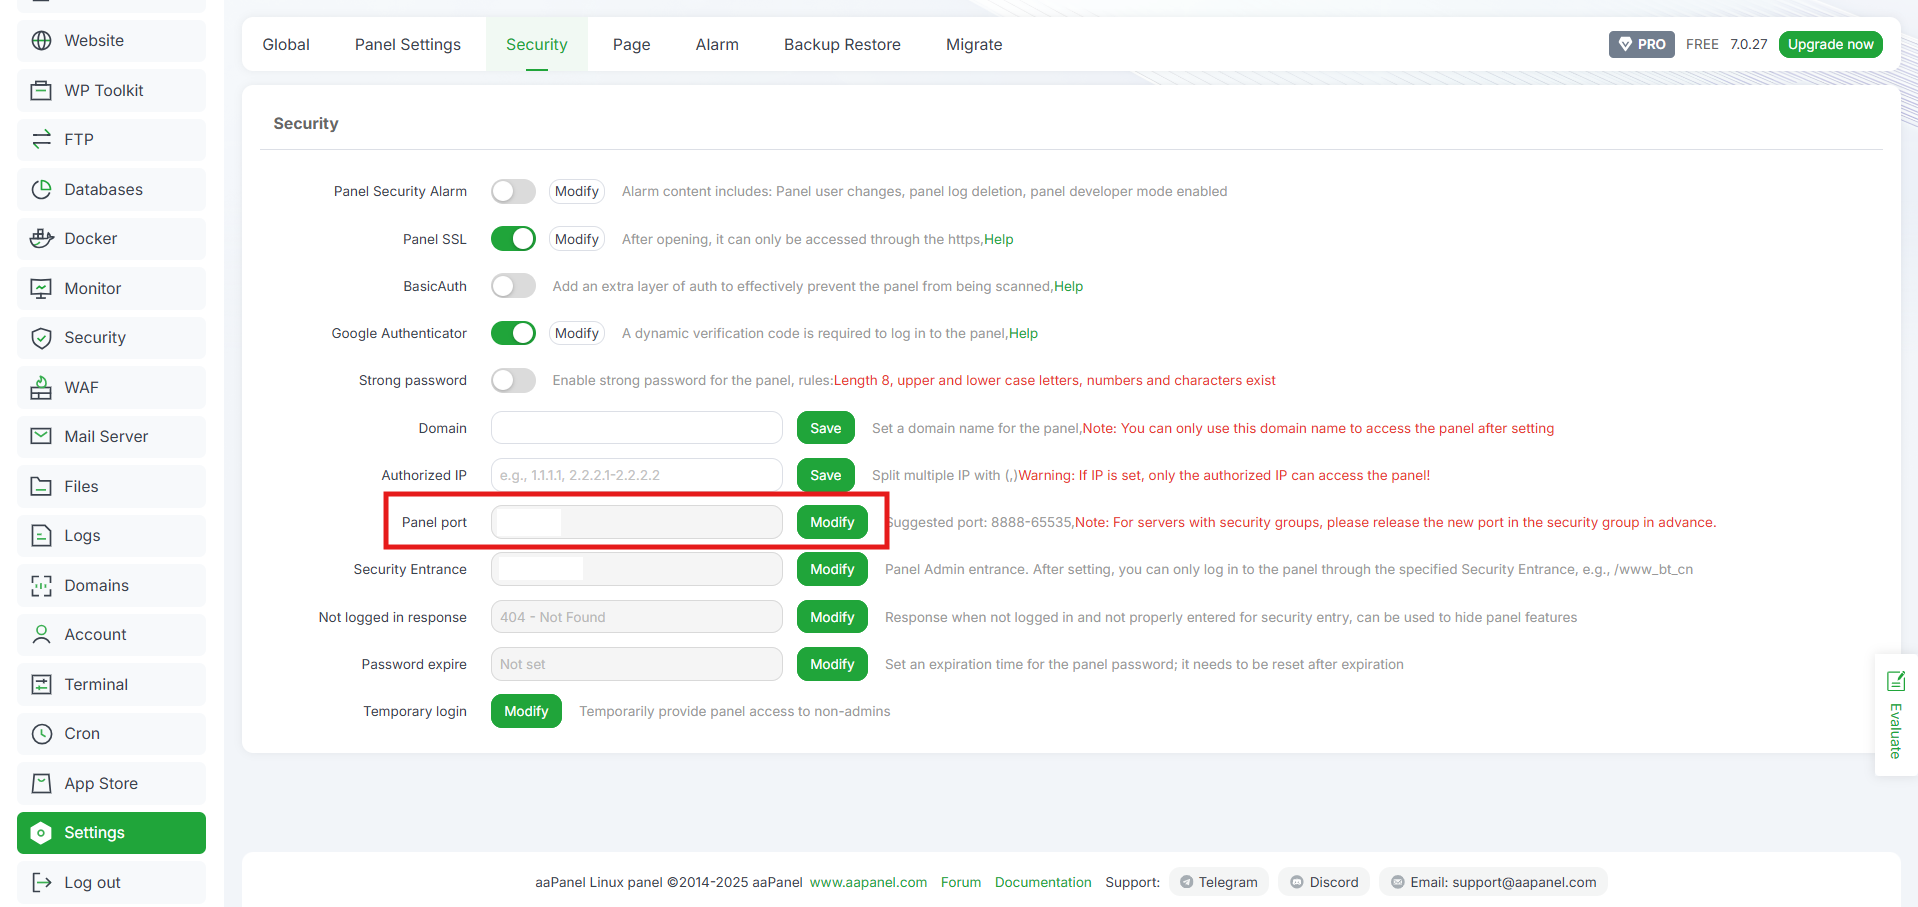Open the WAF firewall icon

click(41, 387)
